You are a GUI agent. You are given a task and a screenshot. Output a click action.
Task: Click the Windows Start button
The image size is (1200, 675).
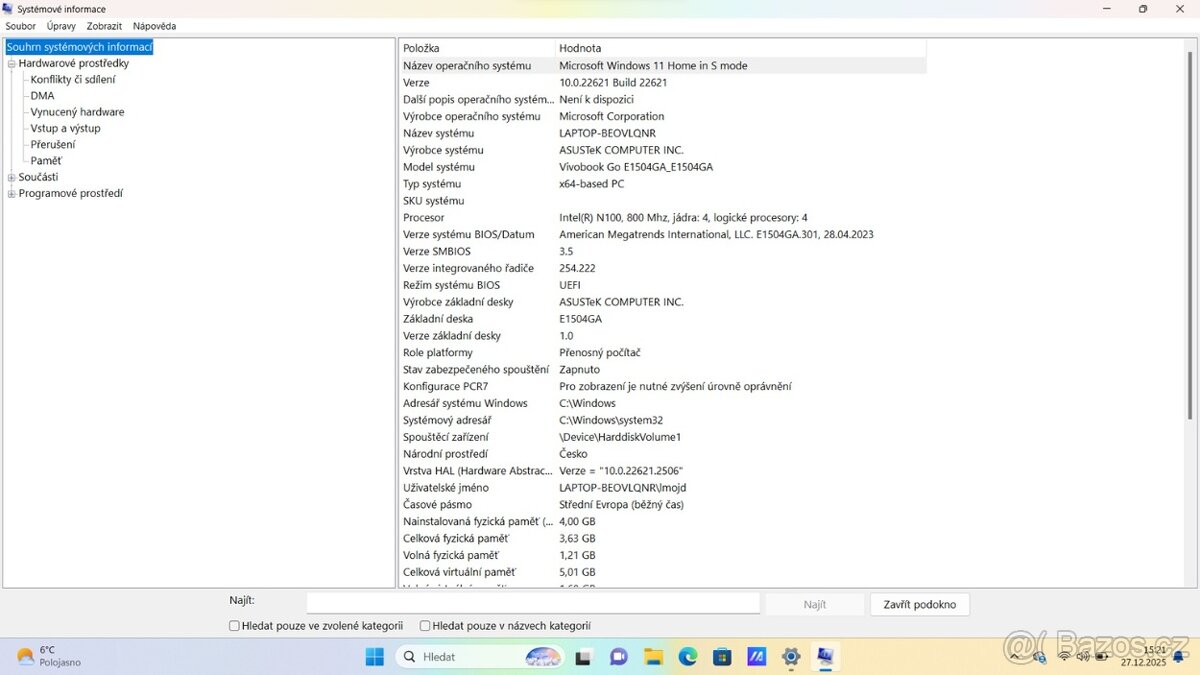pos(375,657)
